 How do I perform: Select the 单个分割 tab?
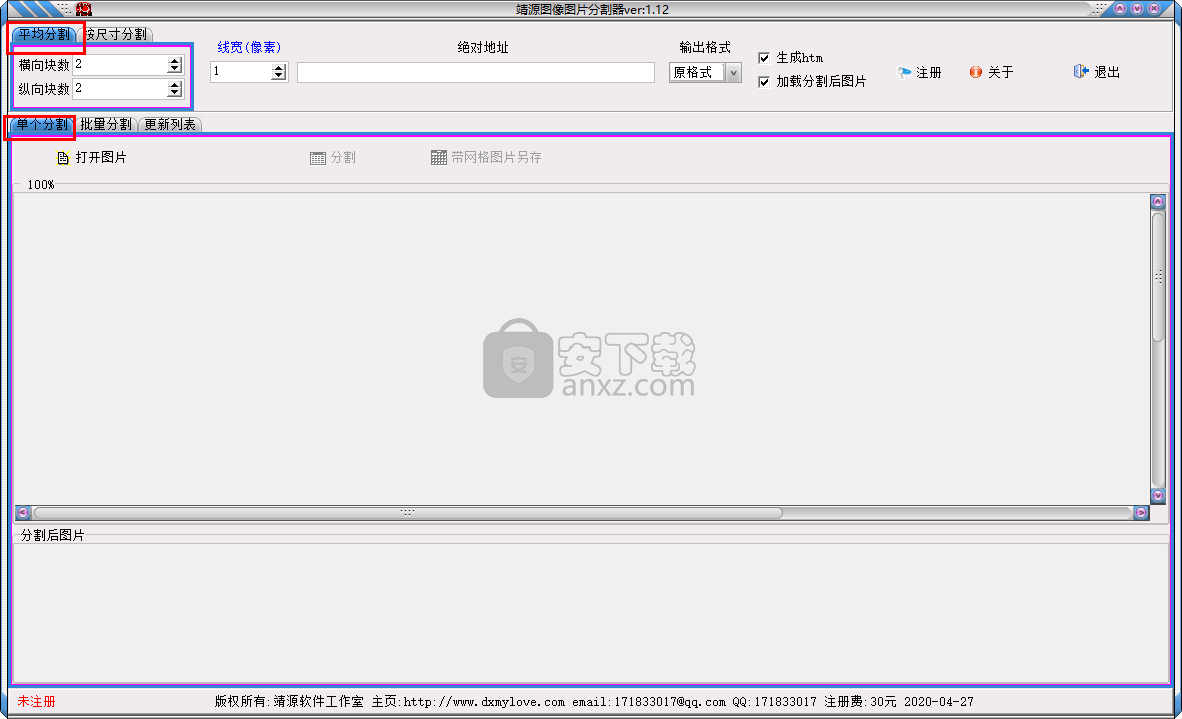click(41, 124)
